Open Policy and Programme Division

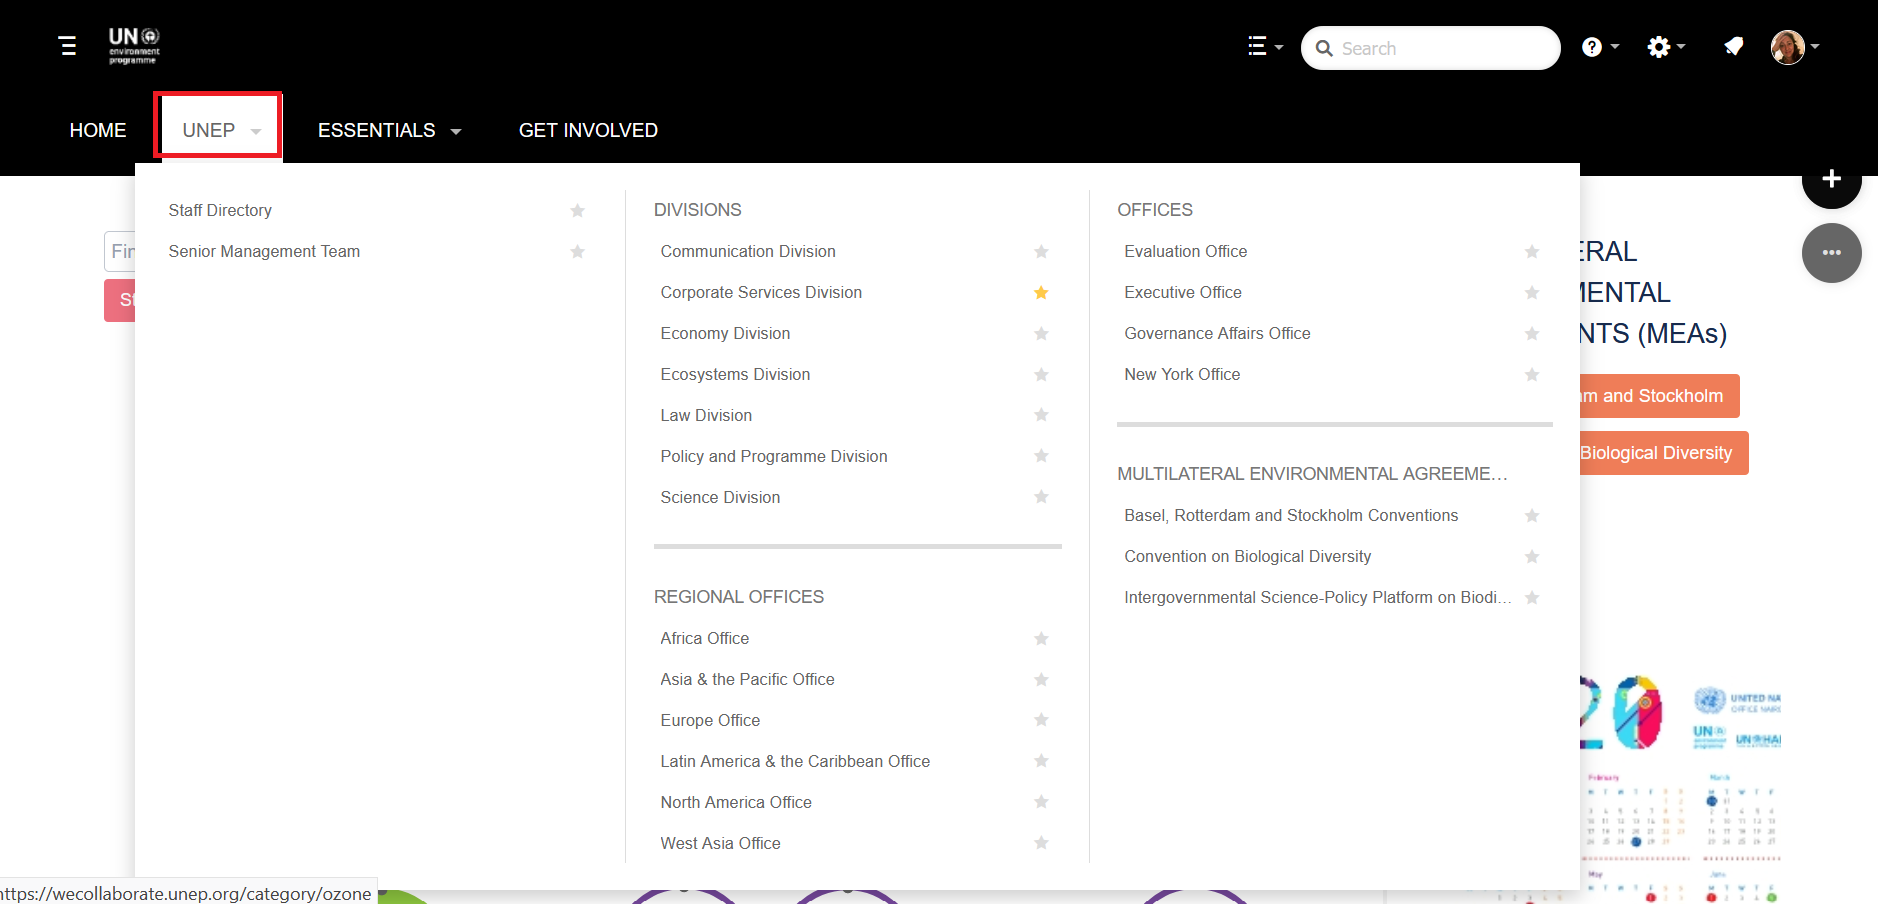pyautogui.click(x=774, y=456)
